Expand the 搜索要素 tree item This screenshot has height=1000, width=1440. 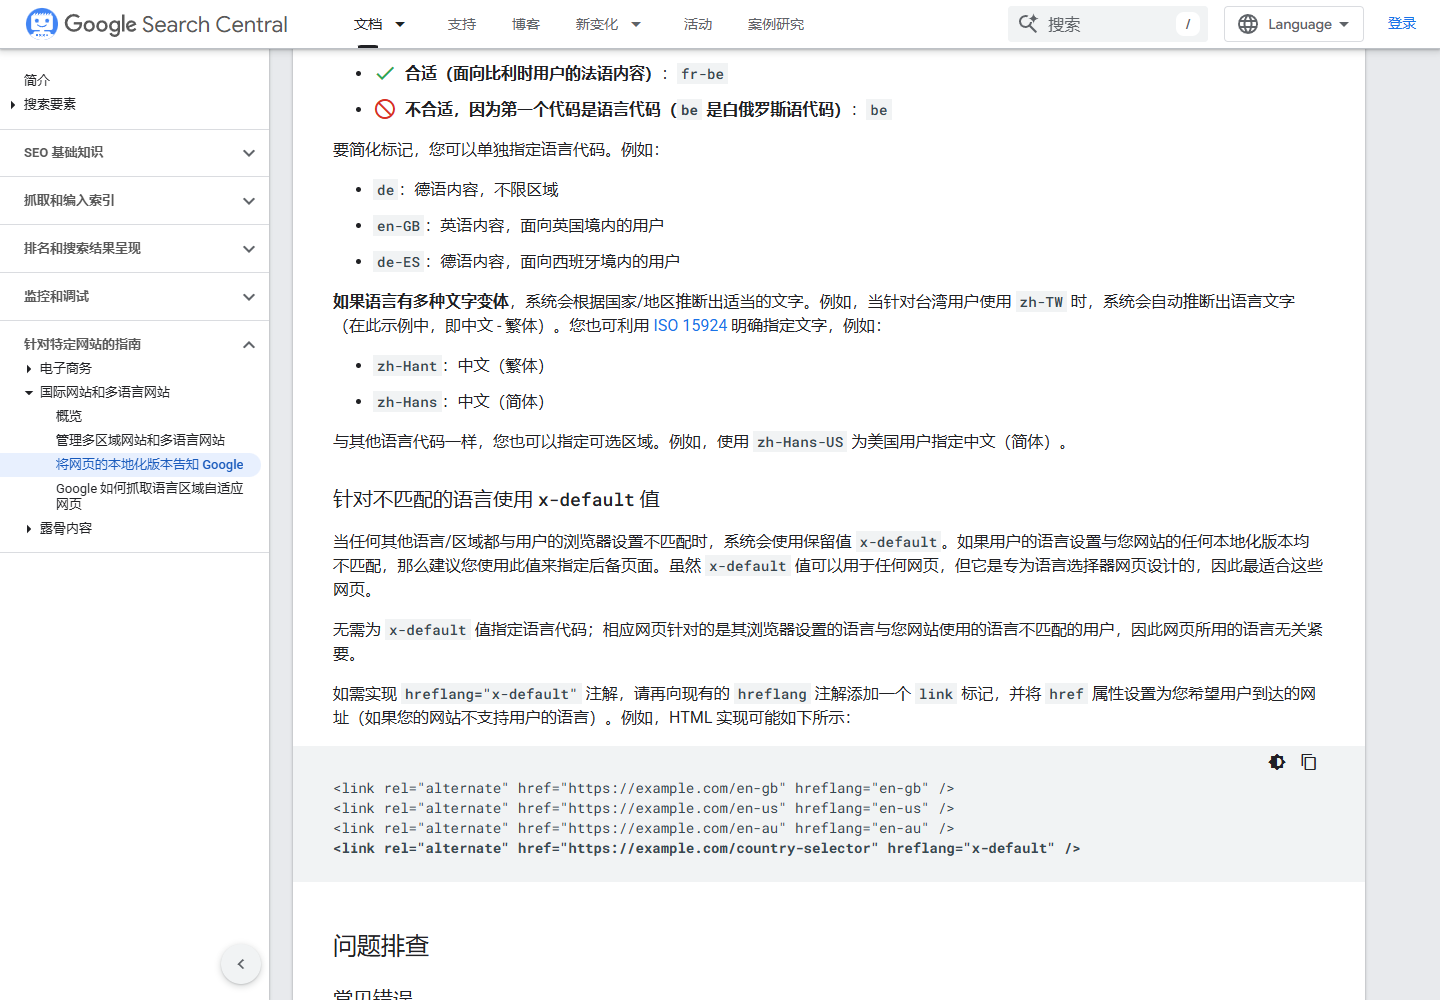(x=12, y=104)
